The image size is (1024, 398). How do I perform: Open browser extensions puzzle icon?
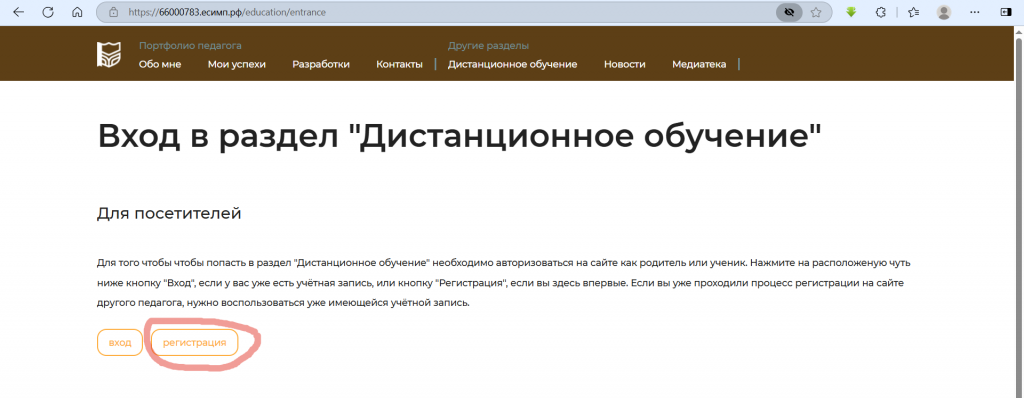880,12
